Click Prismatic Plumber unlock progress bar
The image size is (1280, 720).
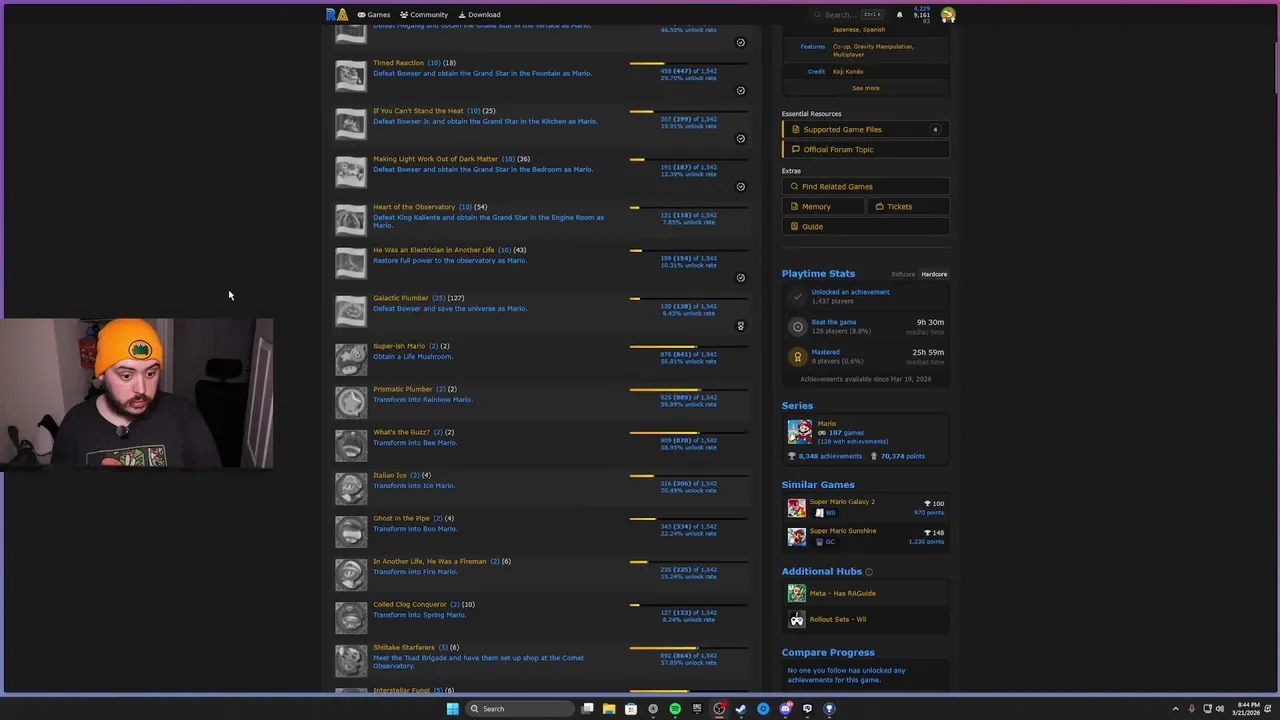[x=688, y=390]
